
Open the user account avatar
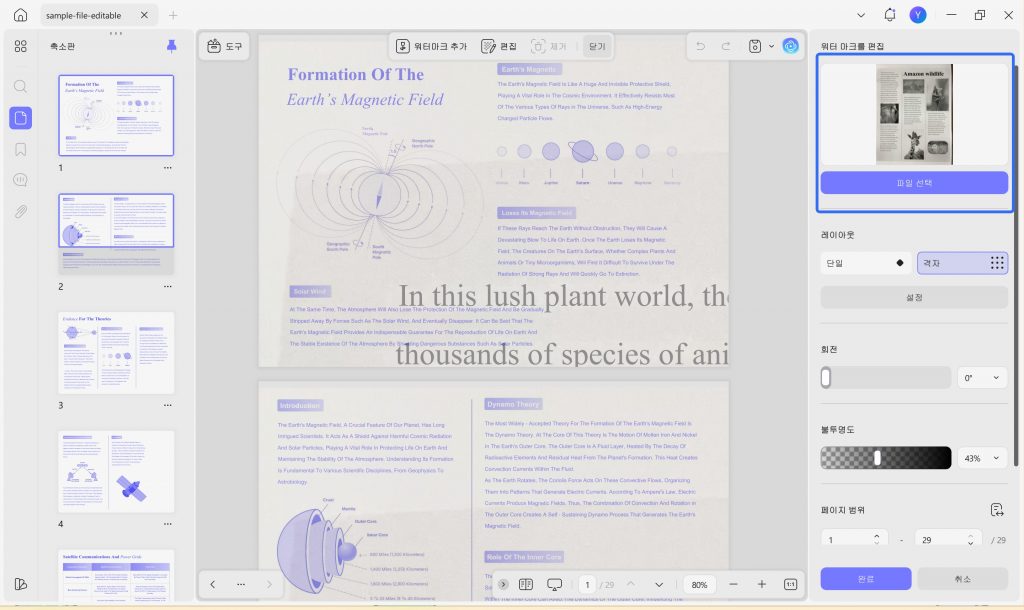(918, 14)
